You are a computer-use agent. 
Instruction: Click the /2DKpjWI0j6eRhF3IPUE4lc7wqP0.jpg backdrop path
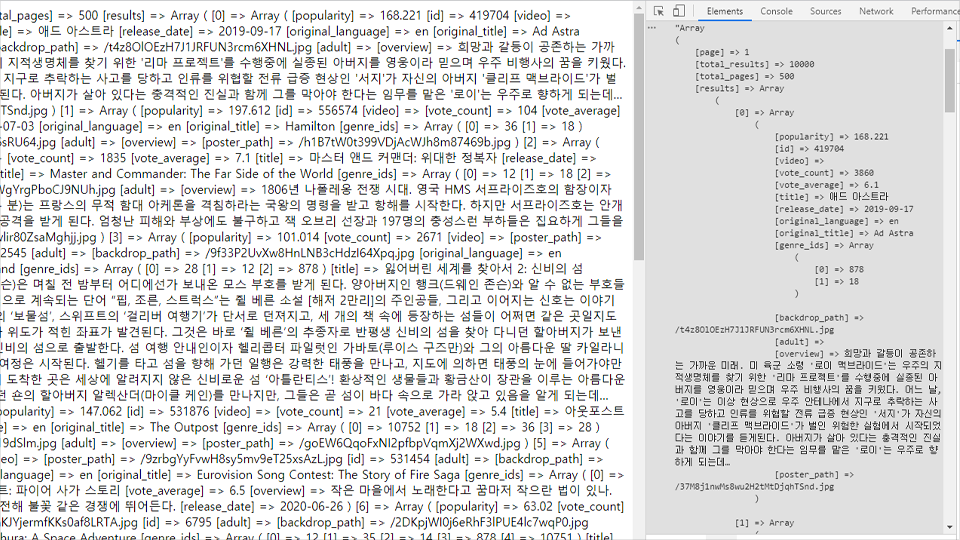coord(489,523)
